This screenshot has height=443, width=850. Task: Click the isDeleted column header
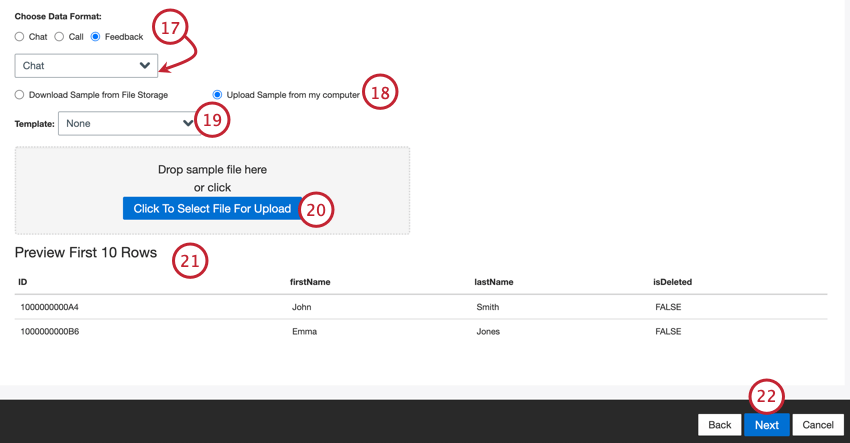pos(672,282)
